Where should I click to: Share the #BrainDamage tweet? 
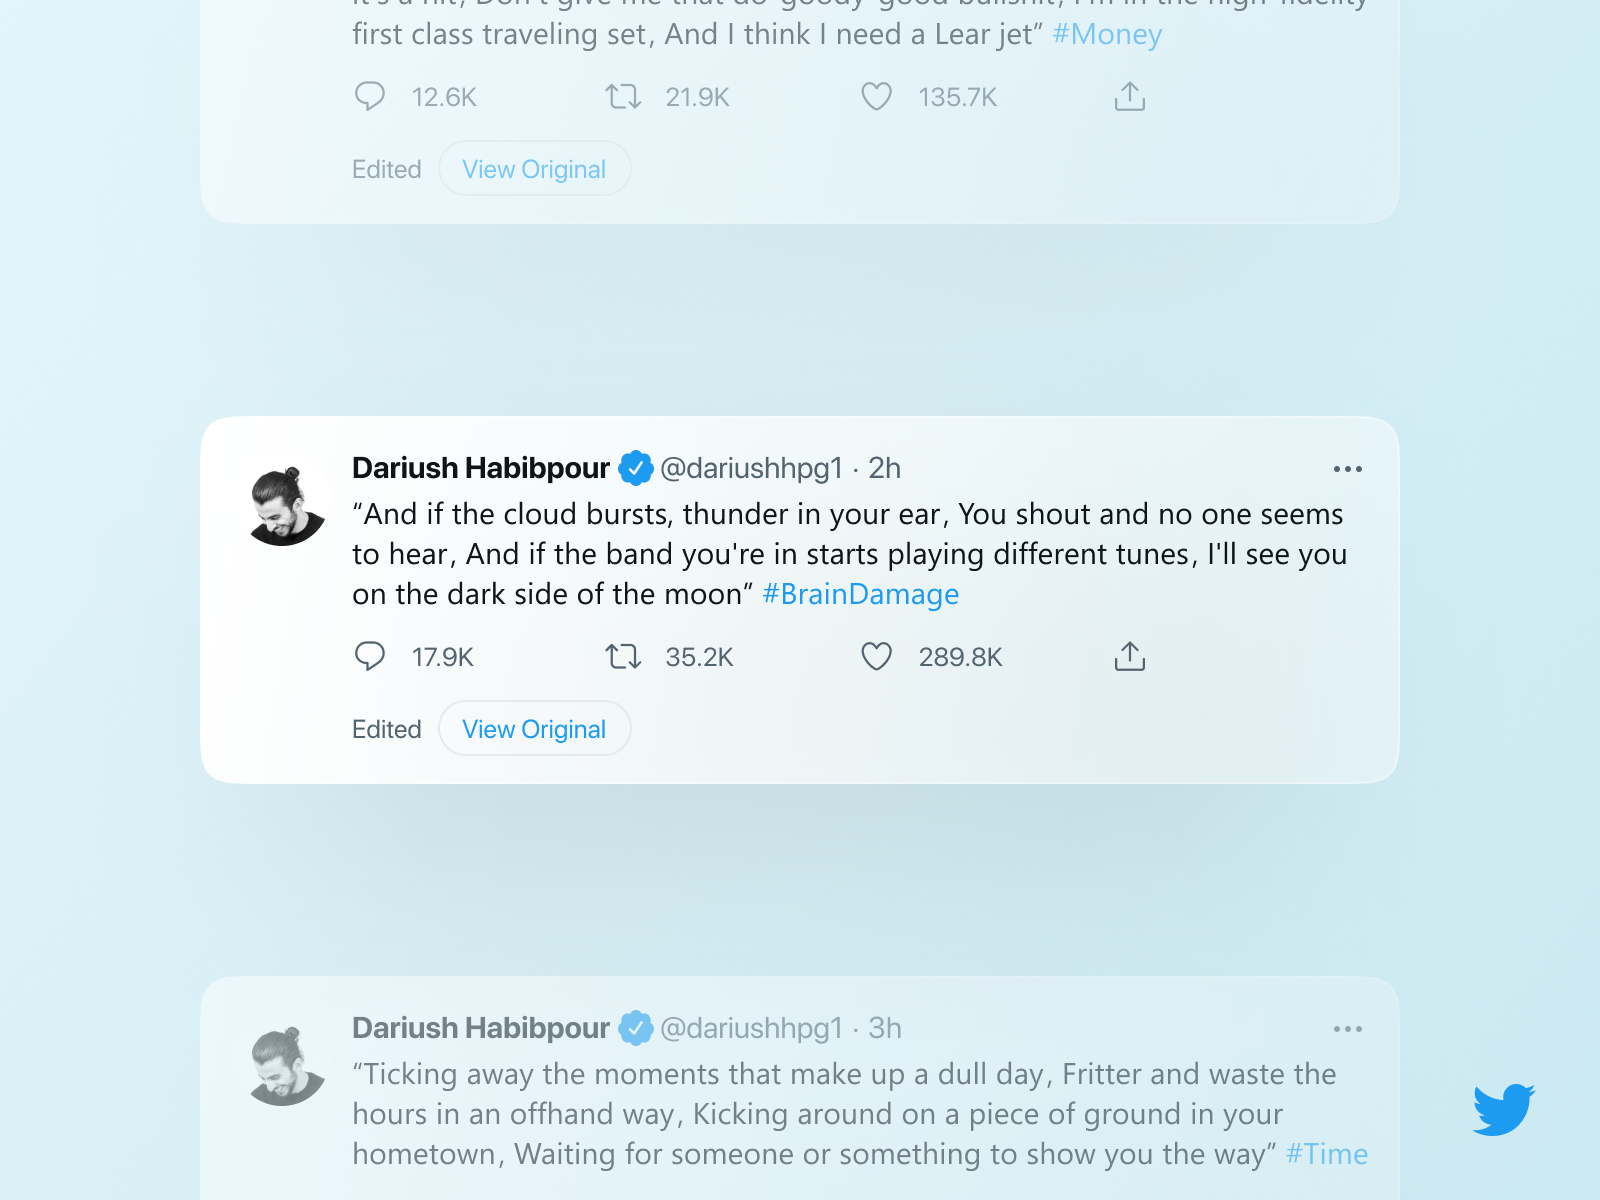click(1130, 656)
